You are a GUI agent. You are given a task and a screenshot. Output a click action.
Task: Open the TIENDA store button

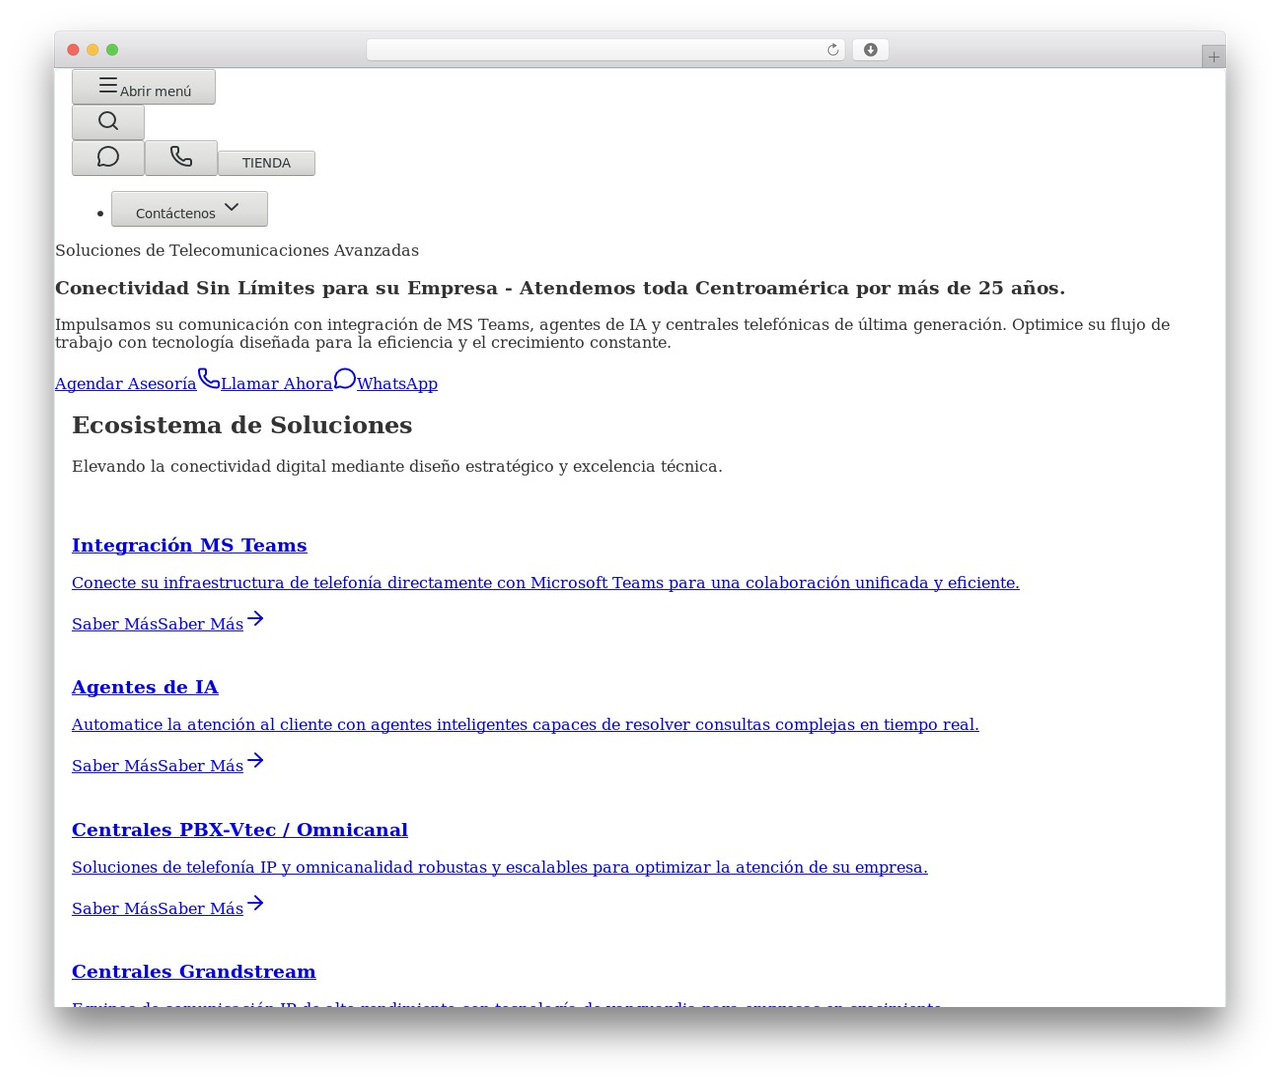click(x=266, y=163)
